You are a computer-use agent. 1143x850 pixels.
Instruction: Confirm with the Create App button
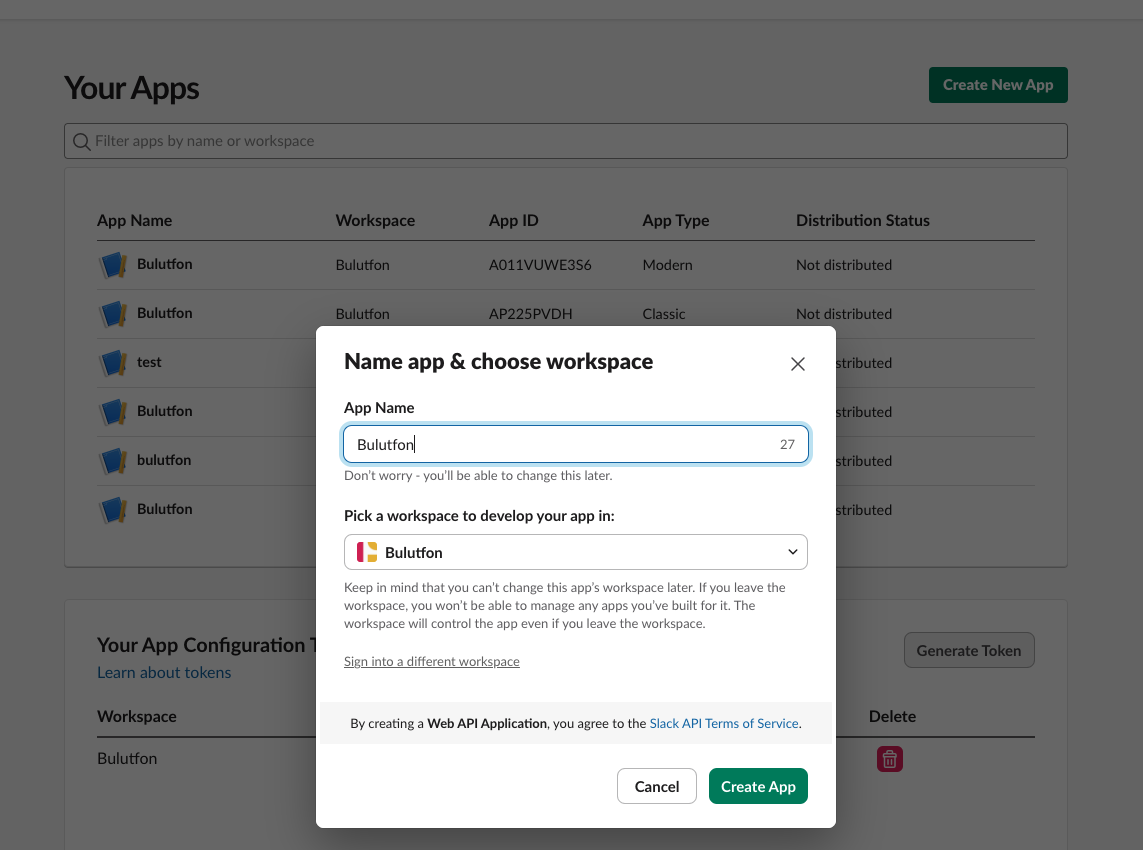pyautogui.click(x=758, y=786)
